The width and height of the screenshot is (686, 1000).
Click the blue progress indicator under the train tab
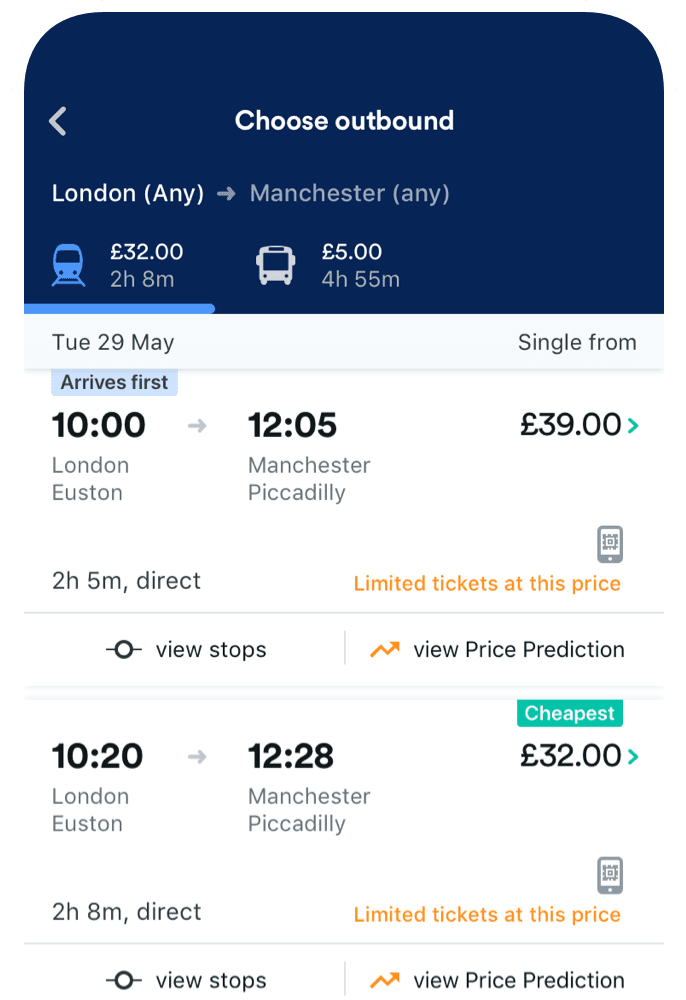point(118,308)
